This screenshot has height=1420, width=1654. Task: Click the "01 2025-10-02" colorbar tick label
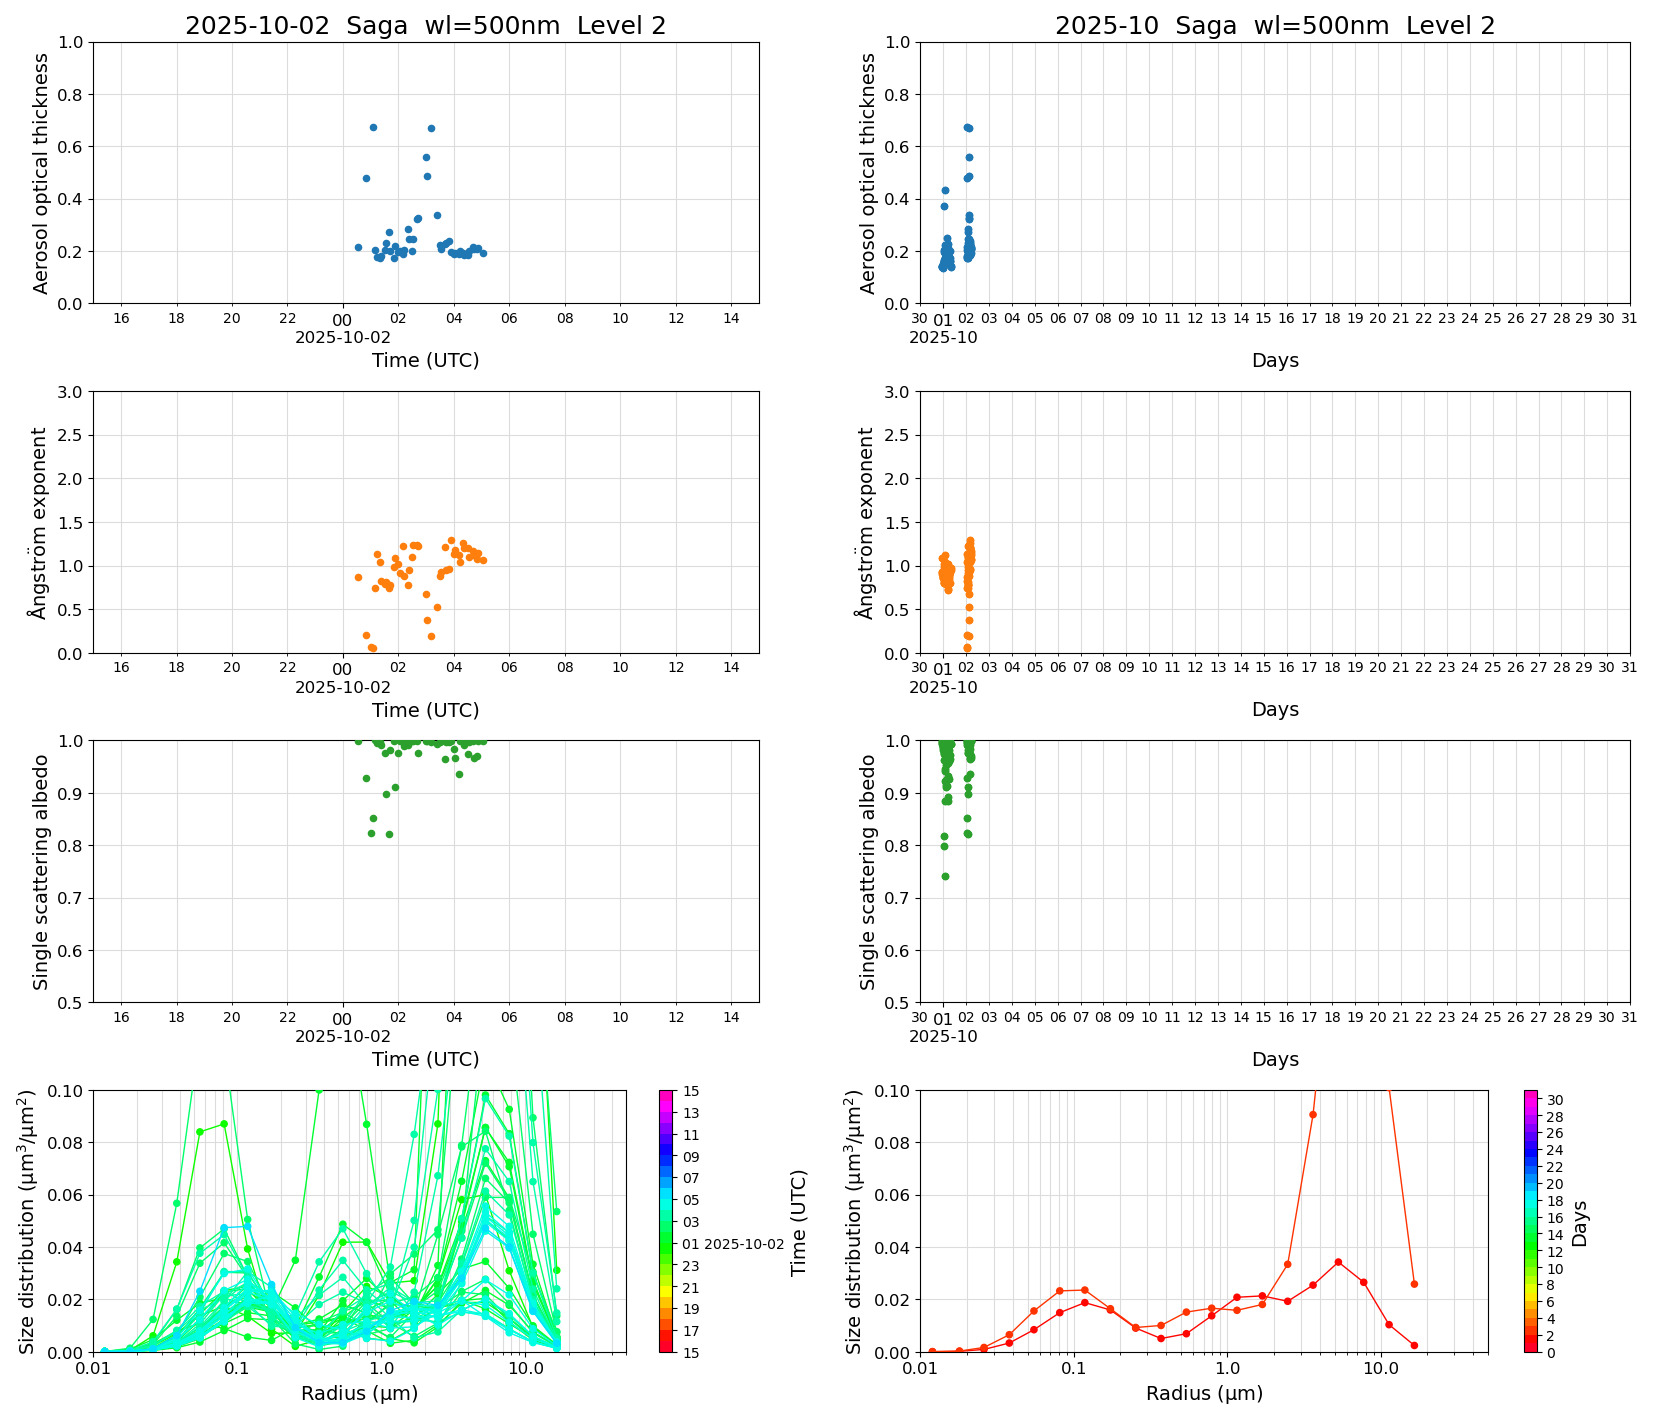[733, 1244]
